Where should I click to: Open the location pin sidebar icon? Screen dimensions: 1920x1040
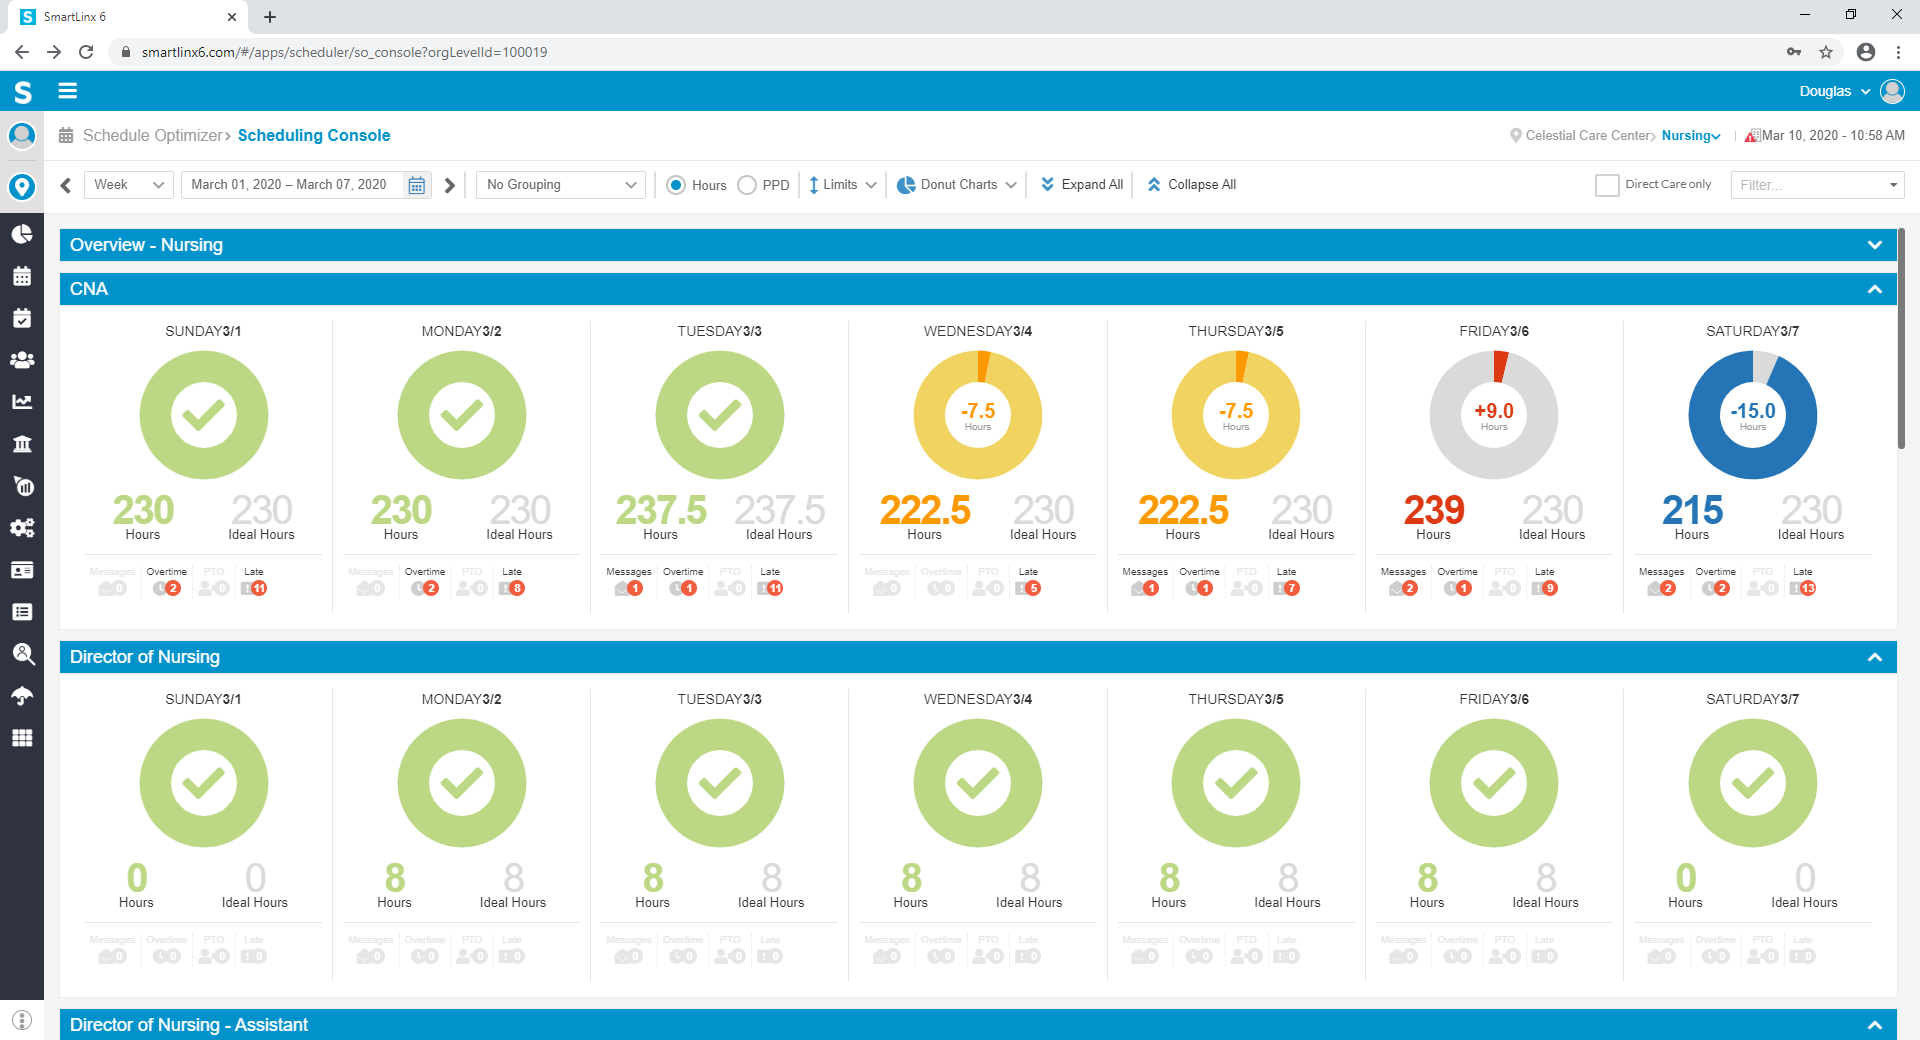22,187
